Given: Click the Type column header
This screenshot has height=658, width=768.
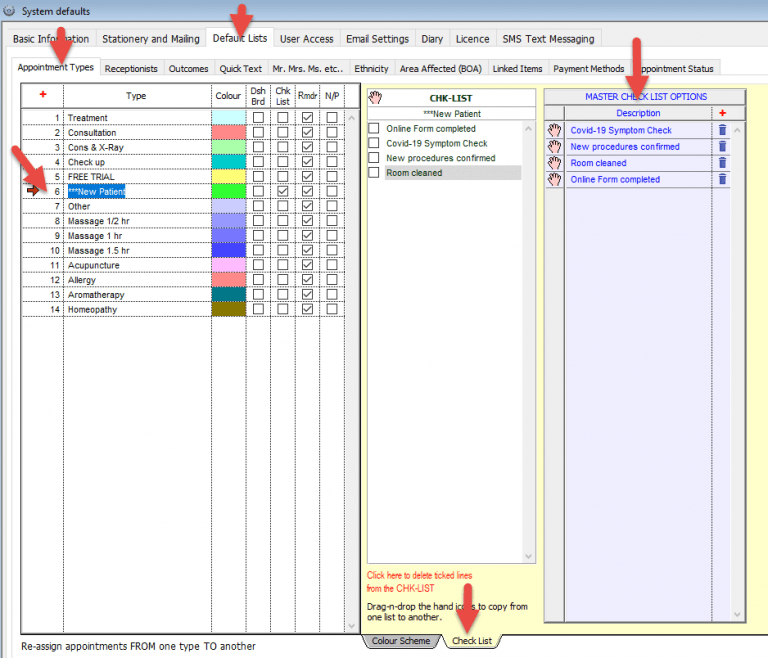Looking at the screenshot, I should point(136,96).
